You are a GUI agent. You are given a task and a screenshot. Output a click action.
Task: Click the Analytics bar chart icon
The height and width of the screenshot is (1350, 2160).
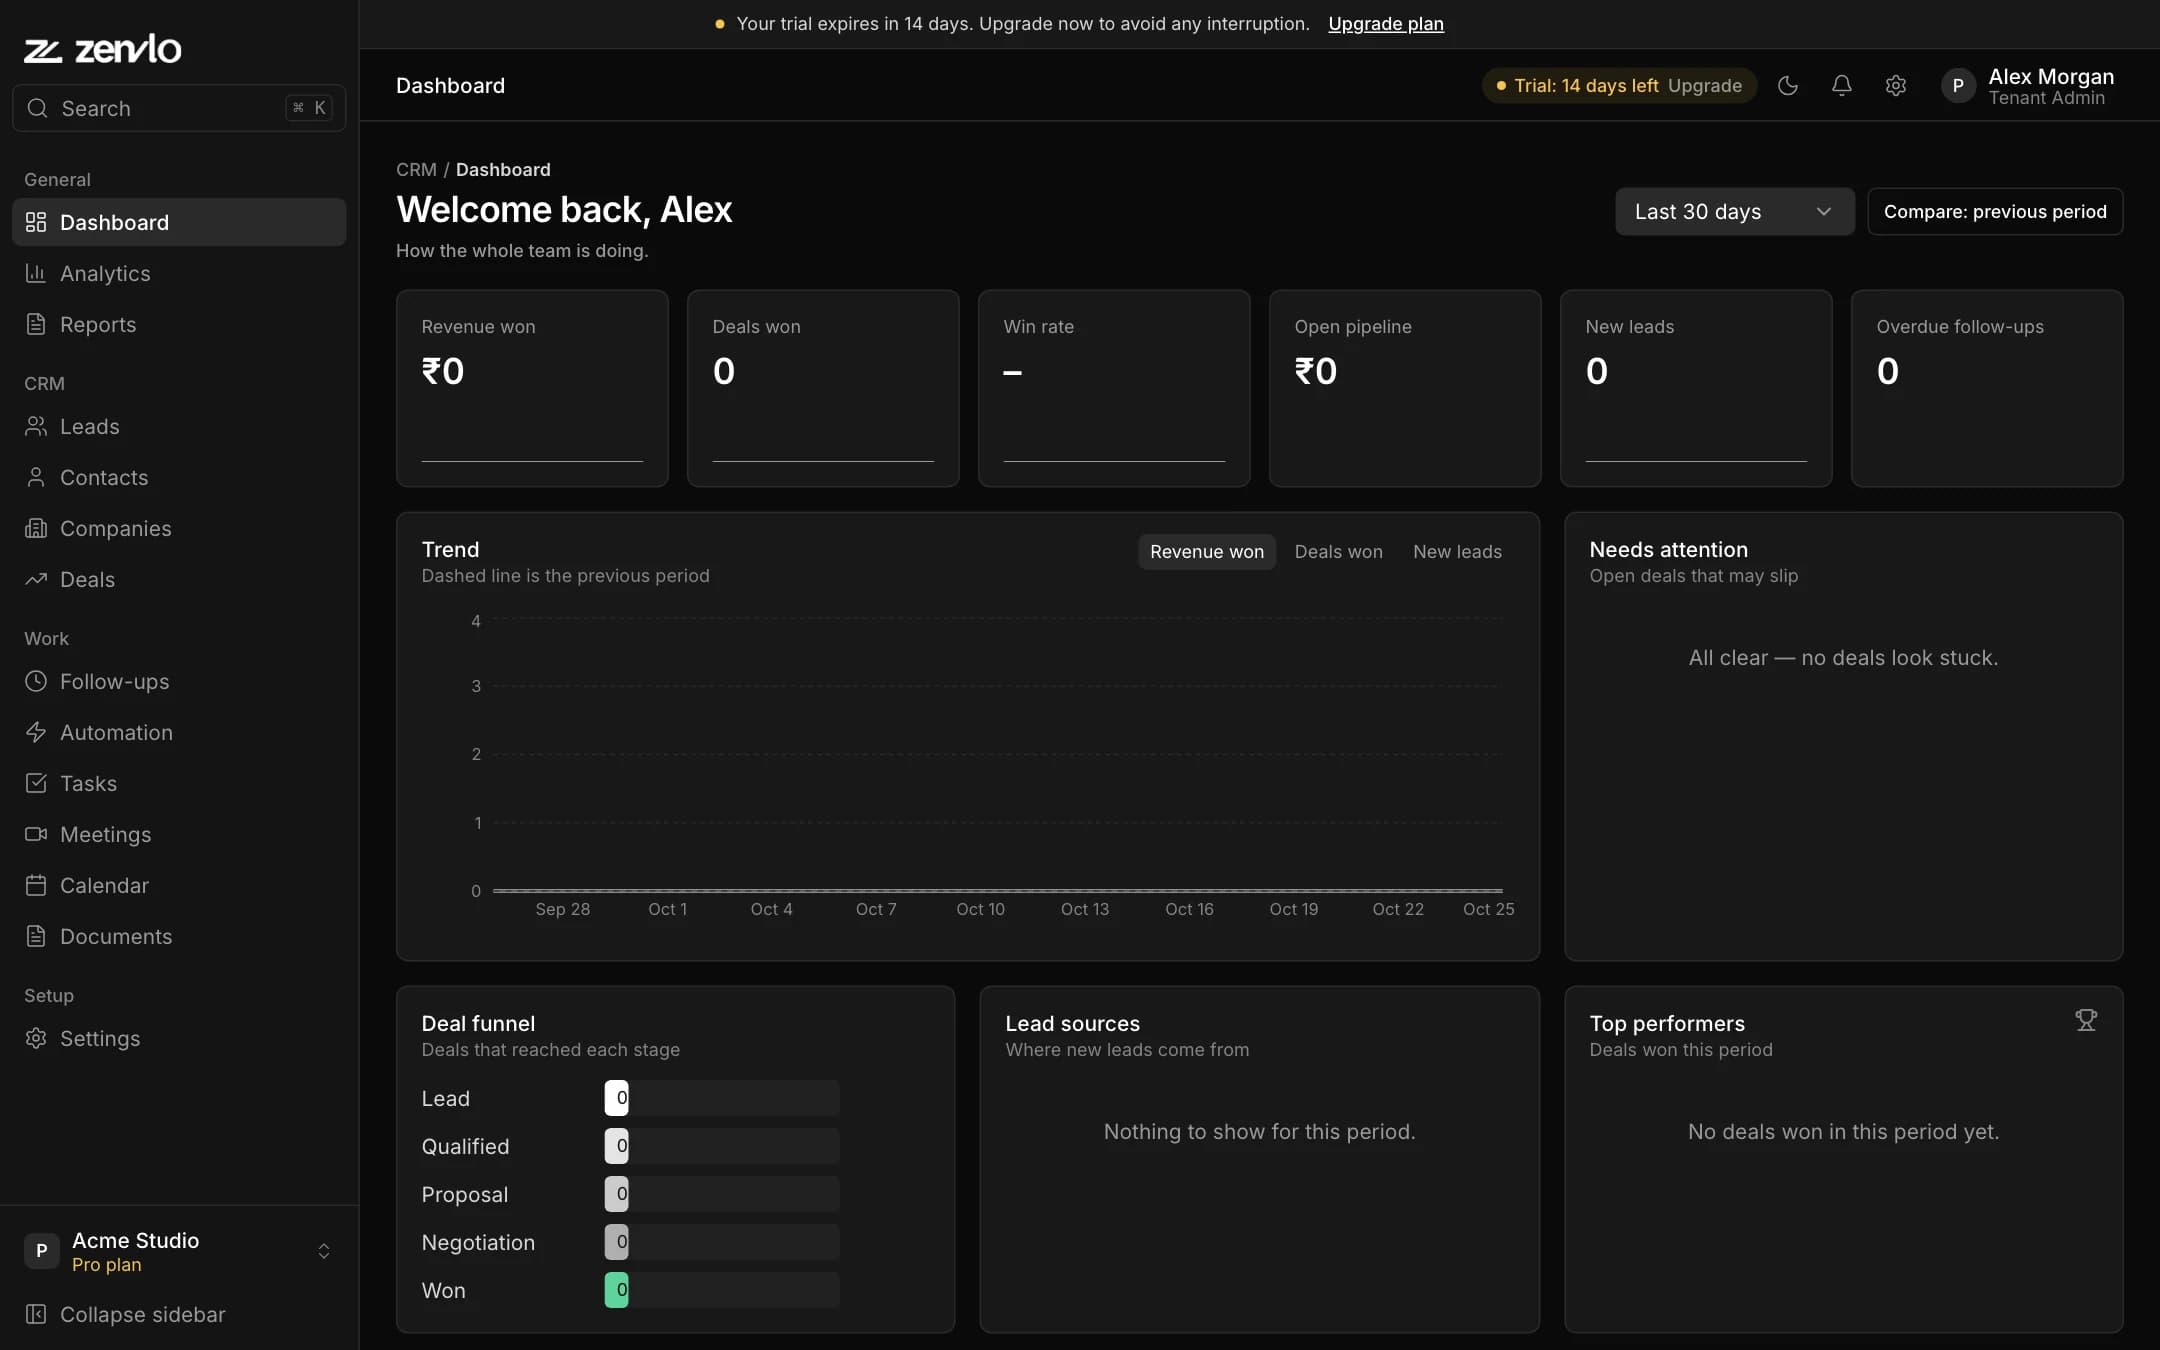tap(36, 273)
